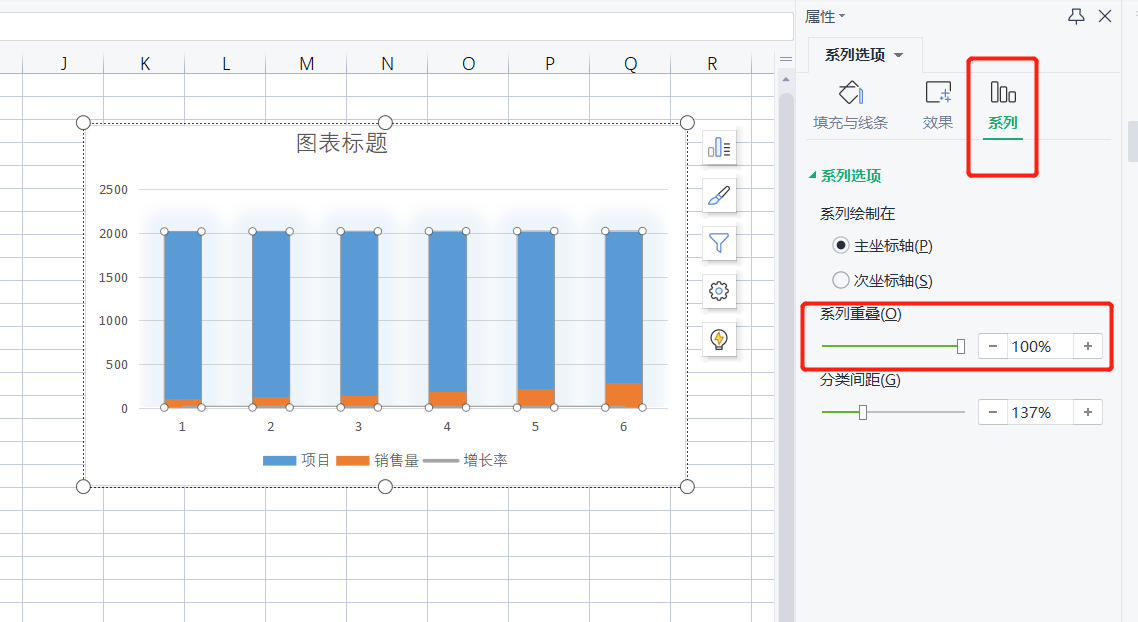Select column M header
Viewport: 1138px width, 622px height.
pos(307,64)
